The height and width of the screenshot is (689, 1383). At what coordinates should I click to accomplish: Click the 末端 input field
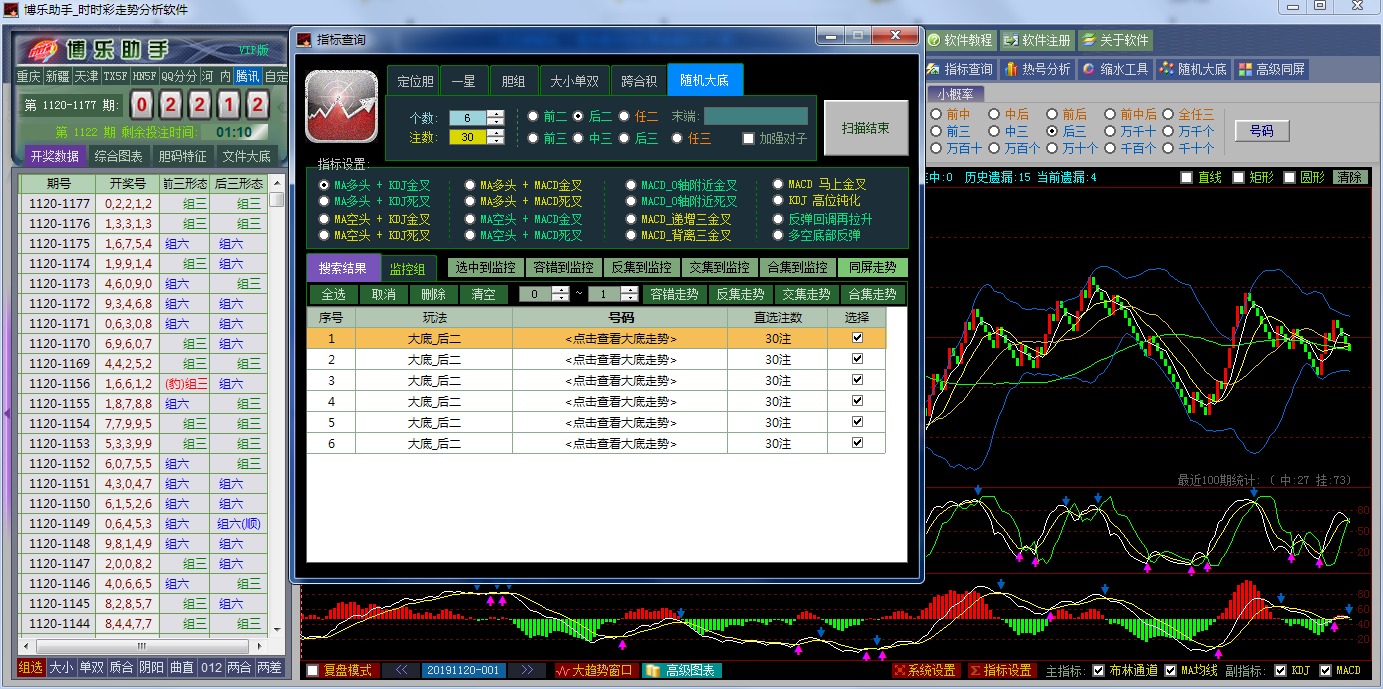[755, 116]
